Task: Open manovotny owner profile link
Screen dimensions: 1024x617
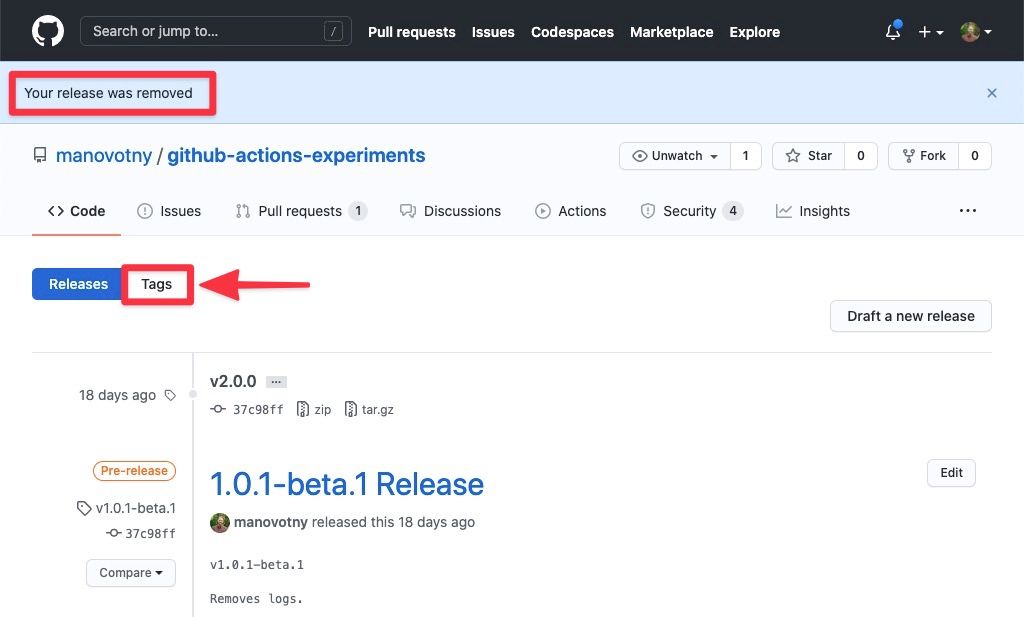Action: point(104,155)
